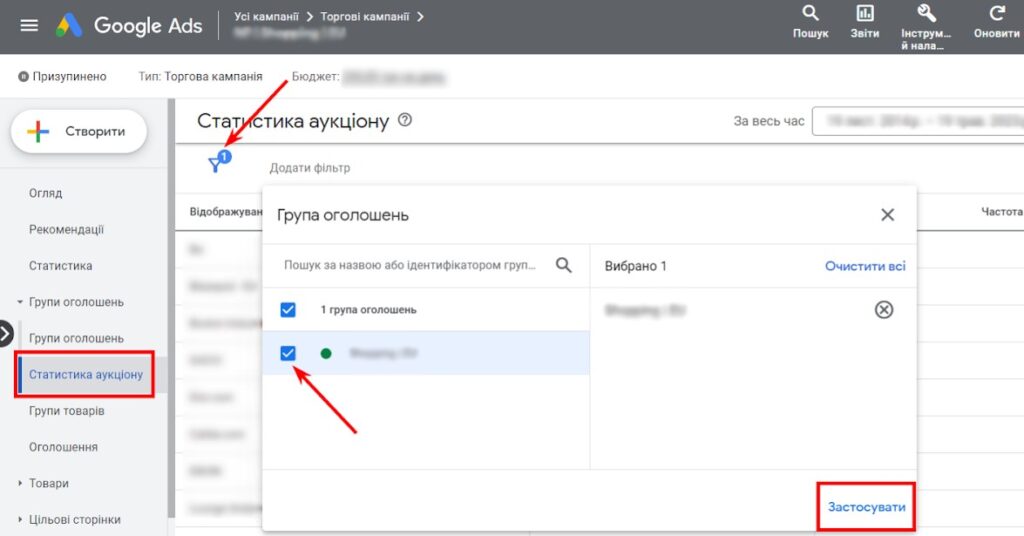The image size is (1024, 536).
Task: Click Застосувати to apply filter
Action: (867, 507)
